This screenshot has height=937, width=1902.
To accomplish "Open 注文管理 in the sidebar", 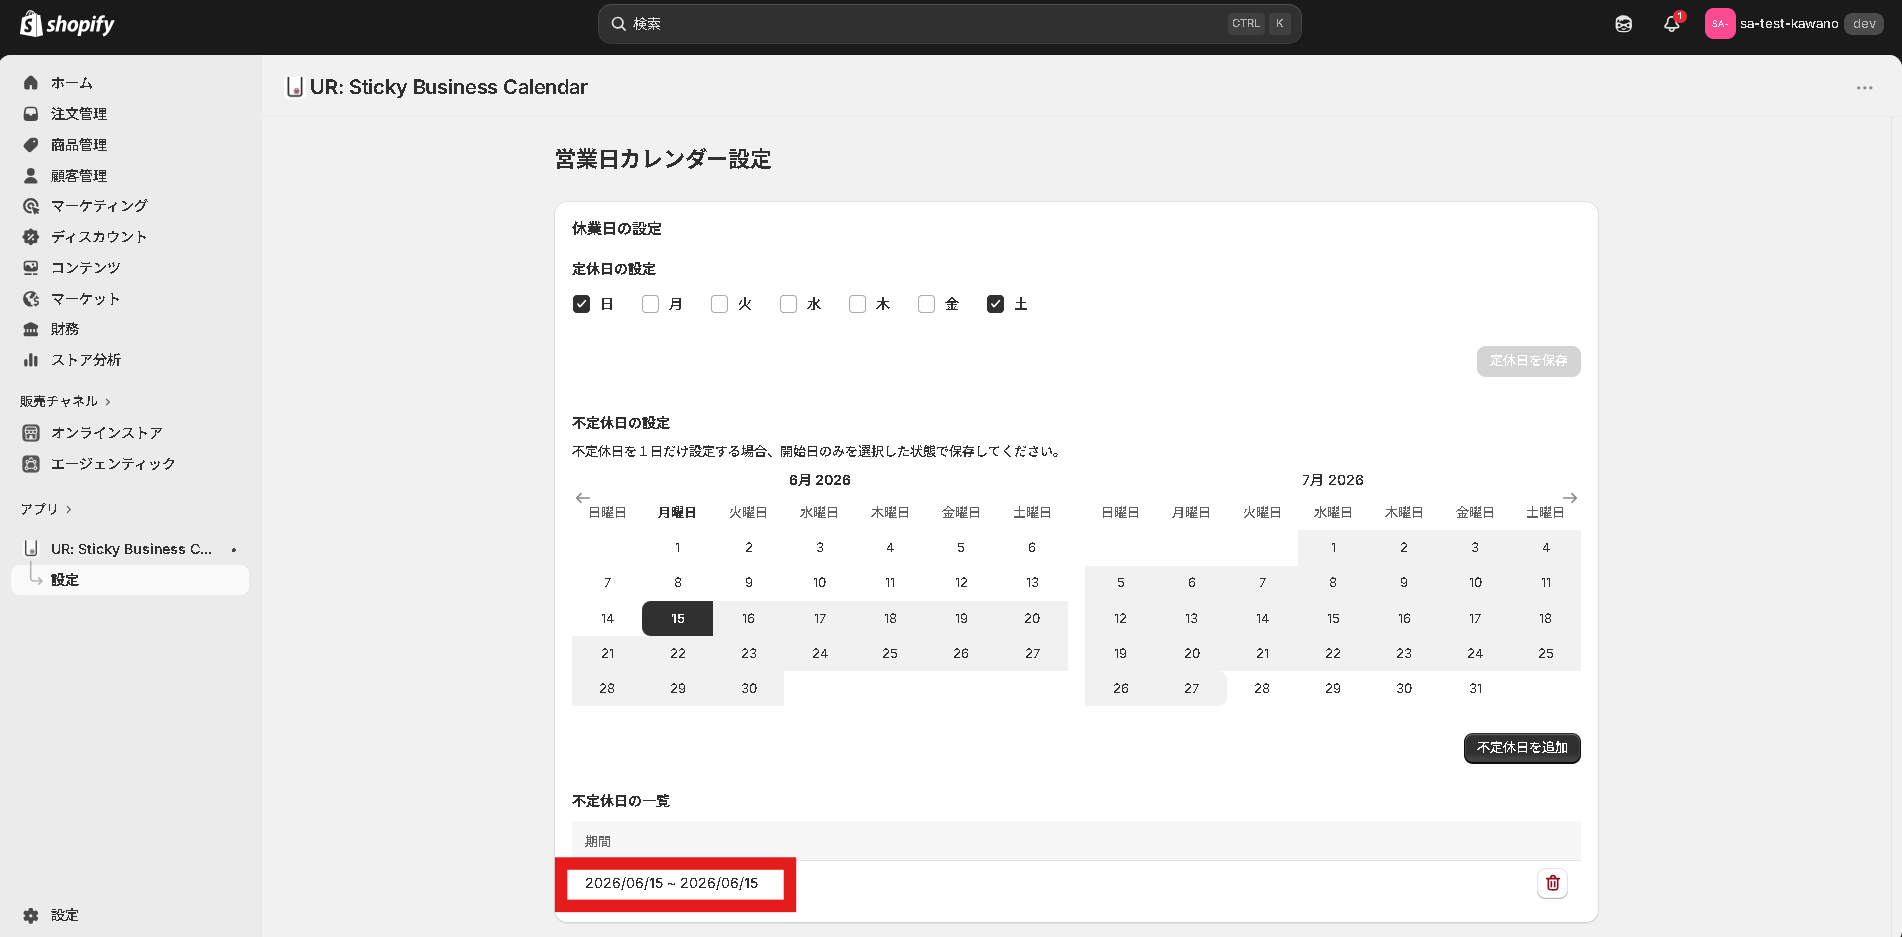I will pyautogui.click(x=130, y=114).
